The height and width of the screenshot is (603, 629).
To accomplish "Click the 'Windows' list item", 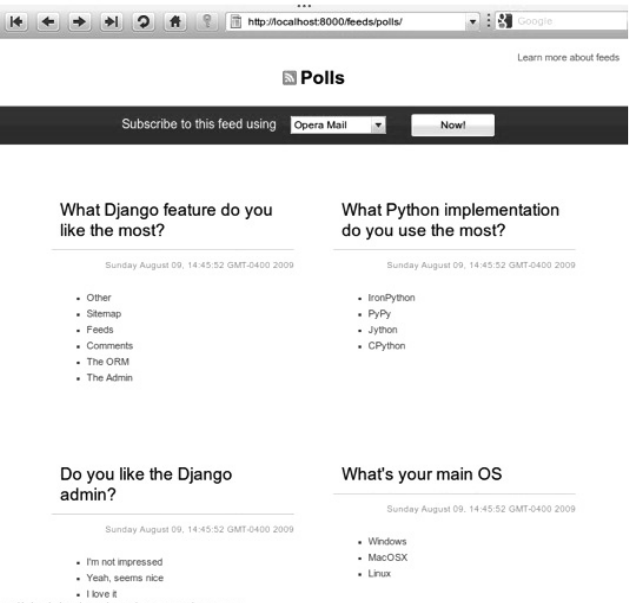I will tap(387, 542).
